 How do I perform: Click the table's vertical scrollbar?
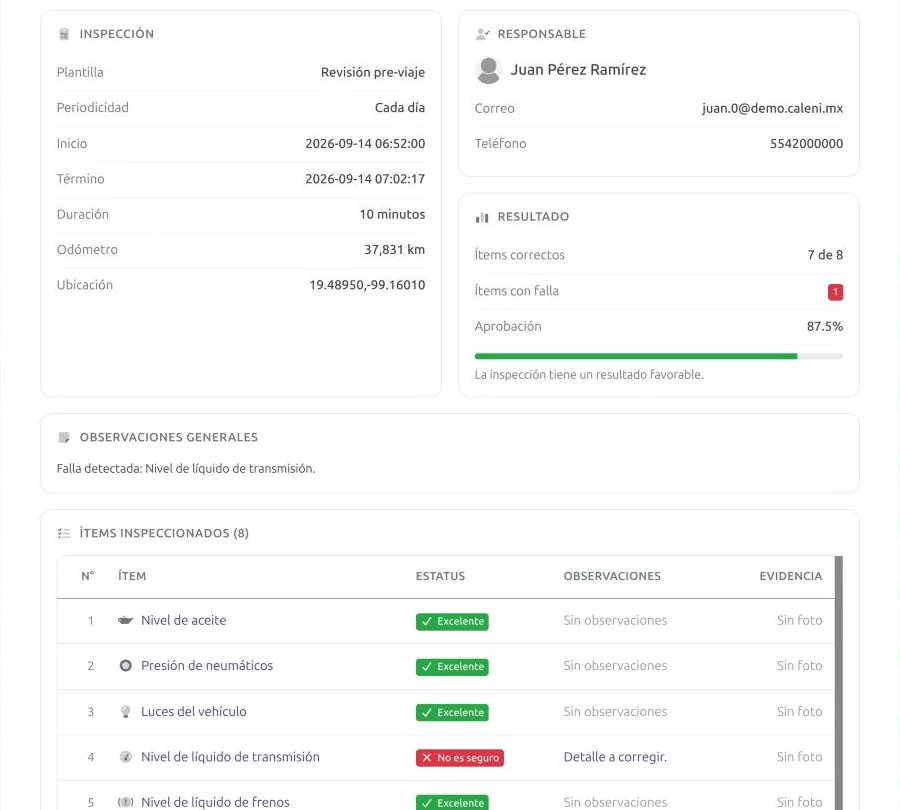pyautogui.click(x=839, y=683)
